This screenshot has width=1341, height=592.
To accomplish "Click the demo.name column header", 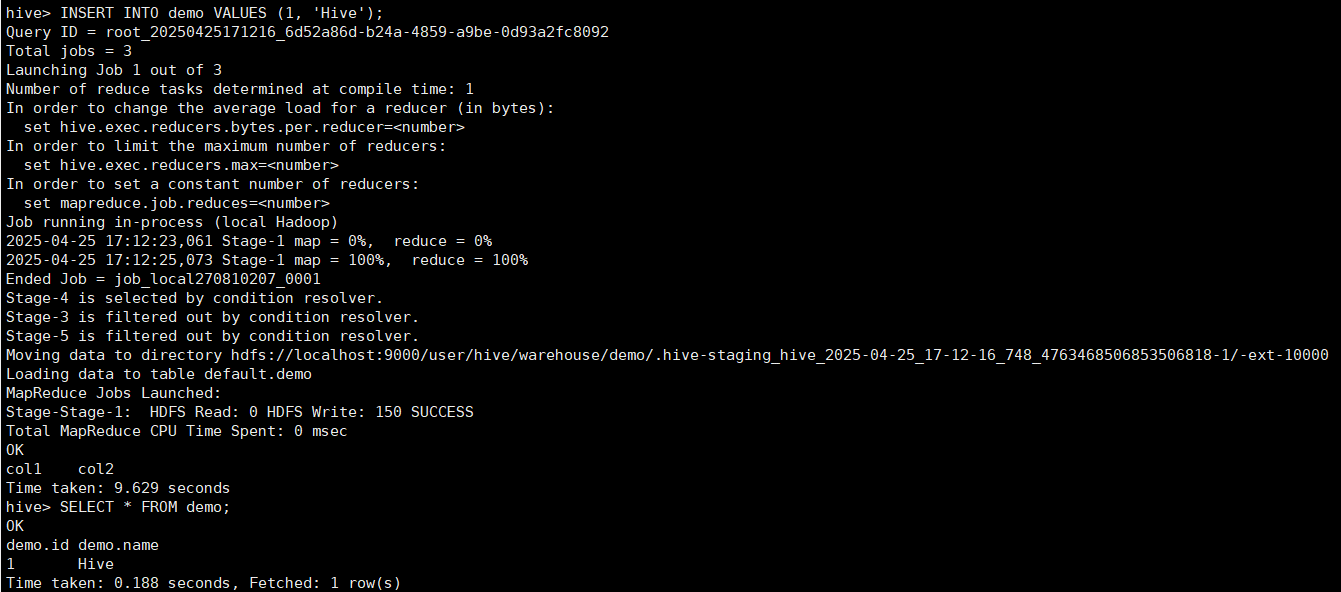I will point(118,545).
